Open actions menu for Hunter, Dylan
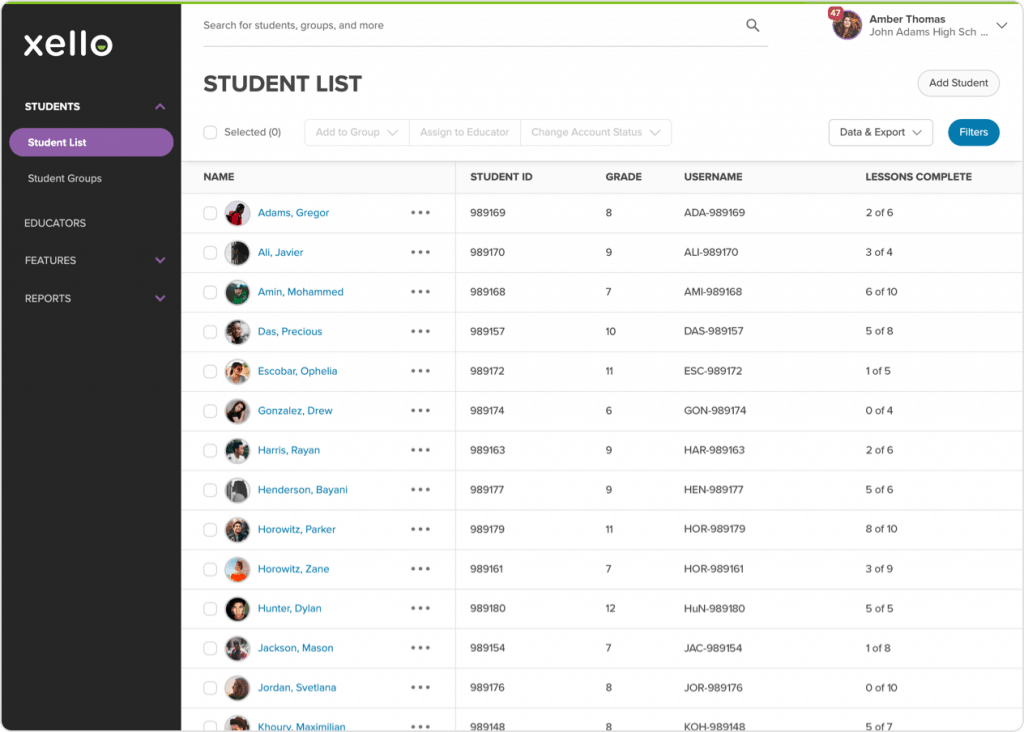Viewport: 1024px width, 732px height. click(x=420, y=608)
